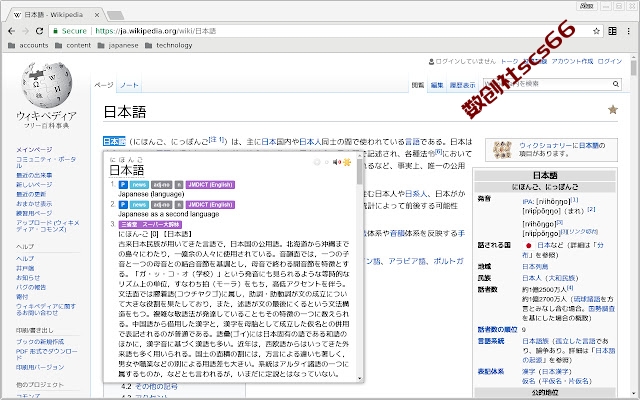The image size is (640, 400).
Task: Open おまかせ表示 sidebar link
Action: pyautogui.click(x=34, y=203)
